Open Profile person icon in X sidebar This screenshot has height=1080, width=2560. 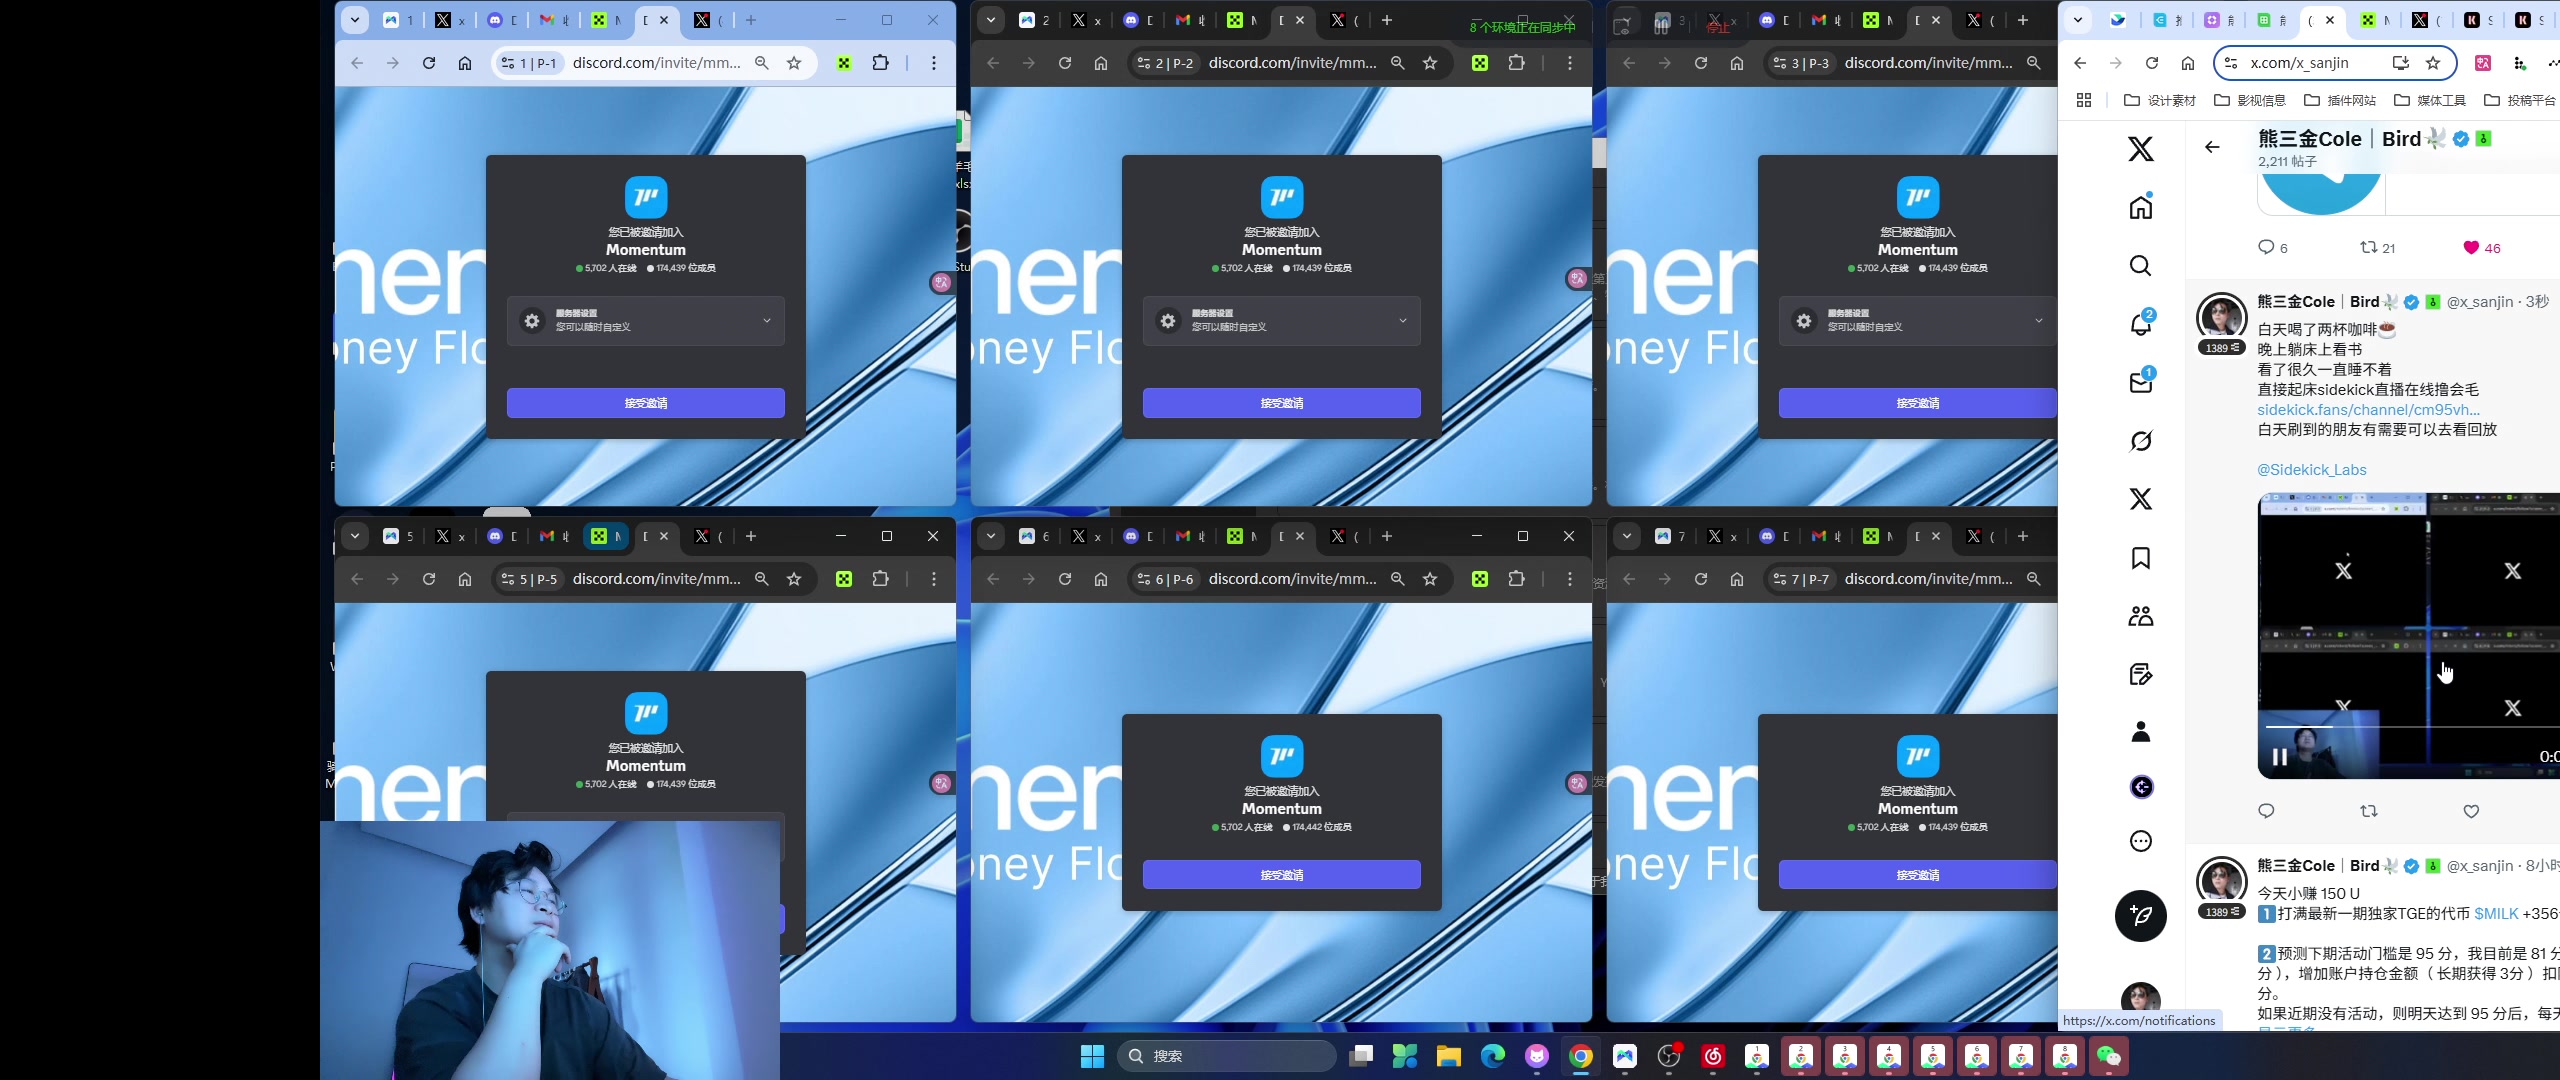pyautogui.click(x=2140, y=732)
